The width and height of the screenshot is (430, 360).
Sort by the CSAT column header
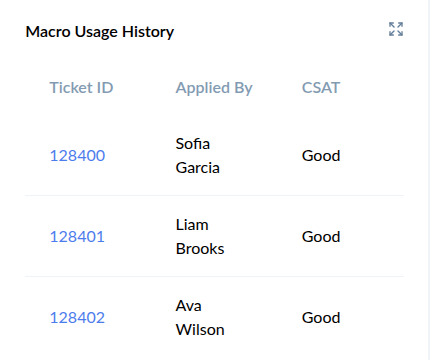(x=321, y=88)
